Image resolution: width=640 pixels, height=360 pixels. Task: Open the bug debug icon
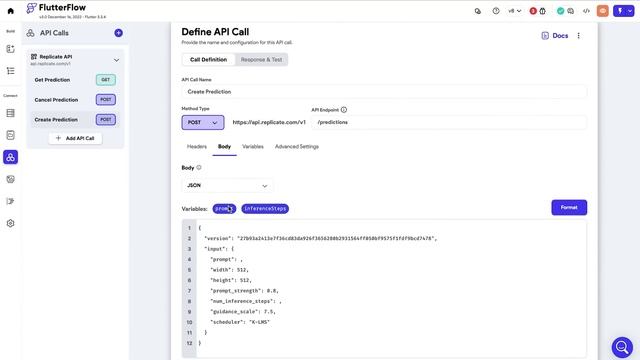tap(542, 11)
